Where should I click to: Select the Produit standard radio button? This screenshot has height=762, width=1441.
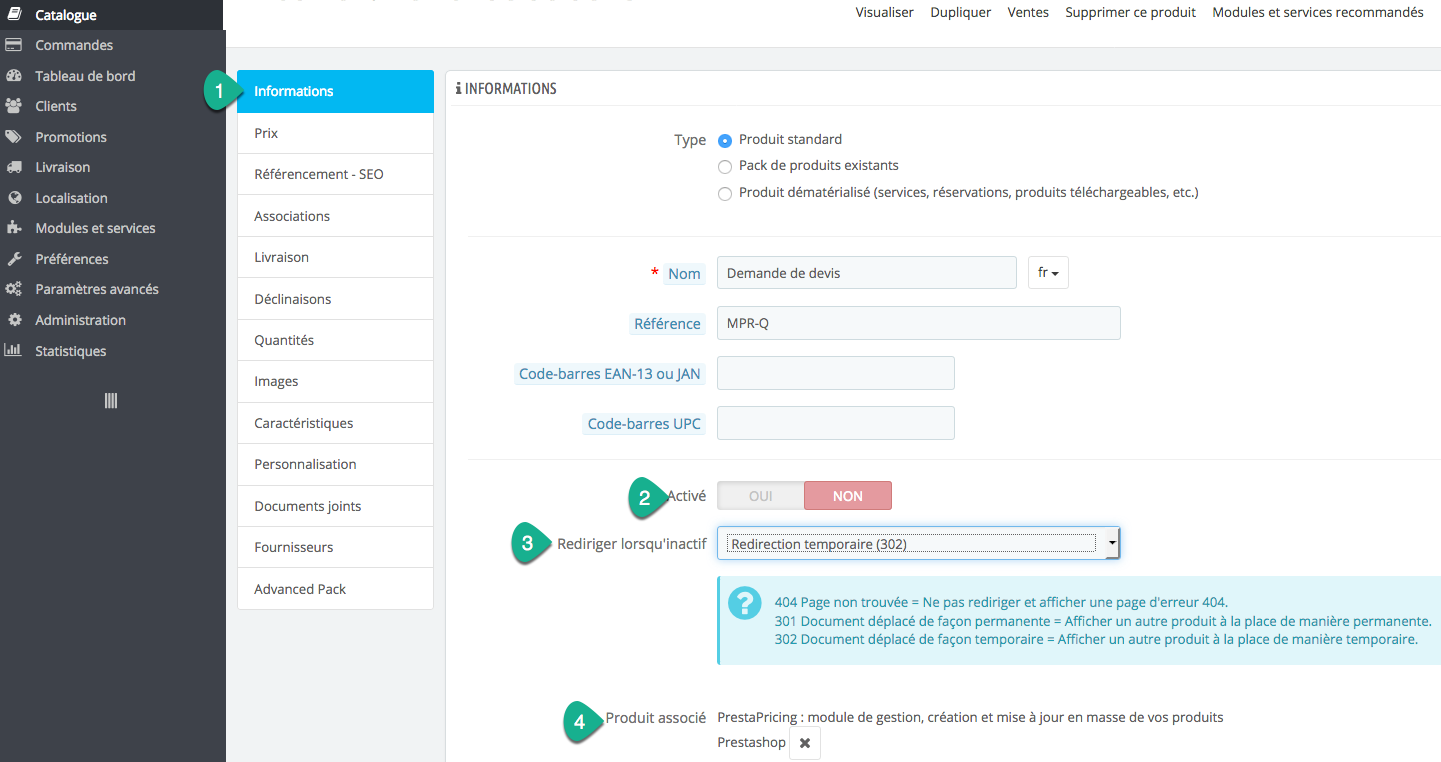724,139
